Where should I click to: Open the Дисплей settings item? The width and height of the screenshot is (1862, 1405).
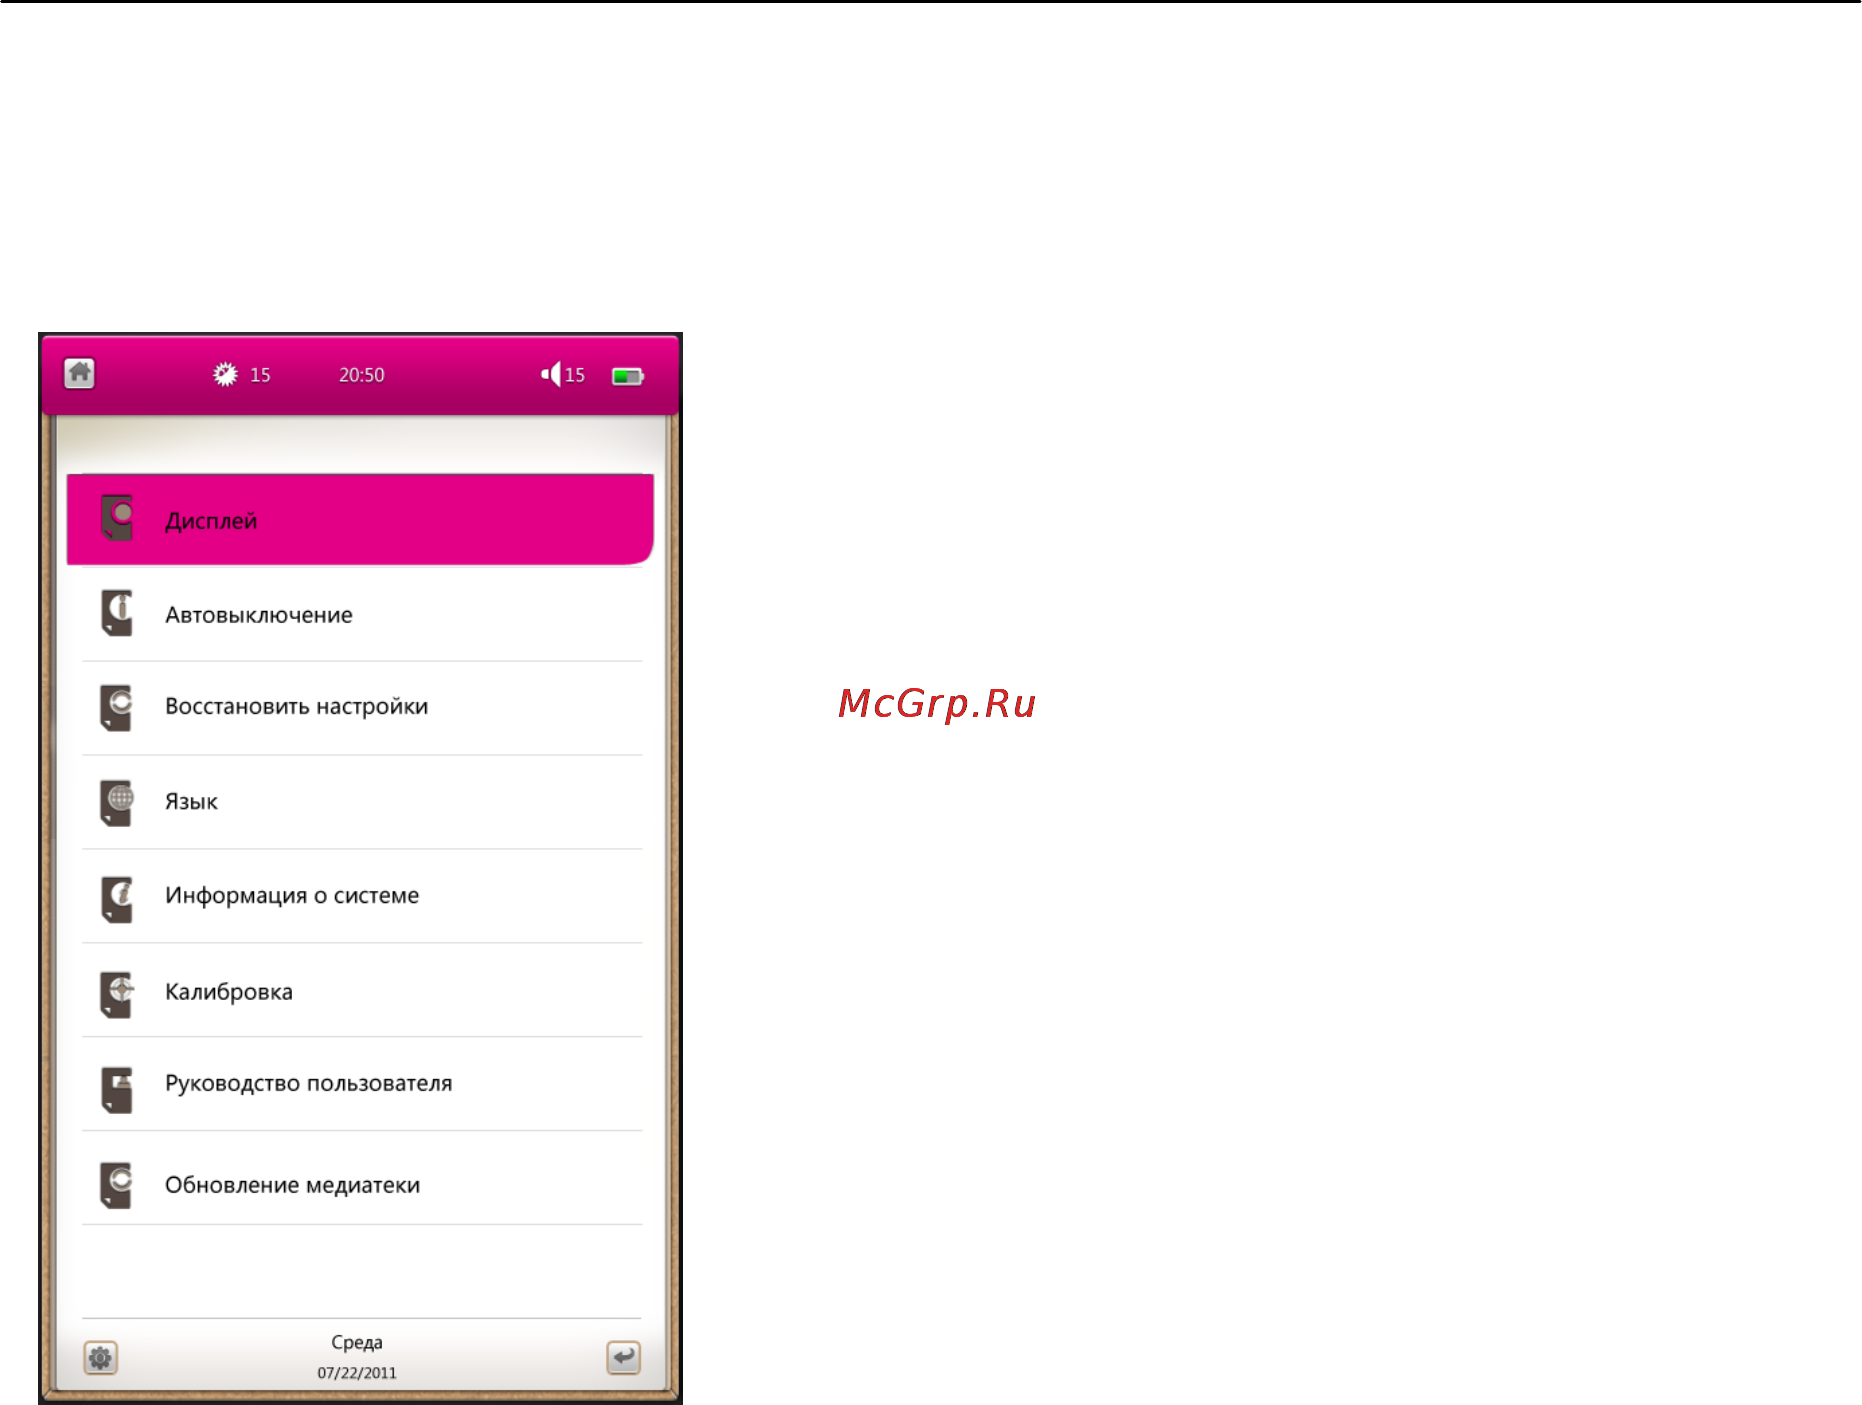click(360, 520)
